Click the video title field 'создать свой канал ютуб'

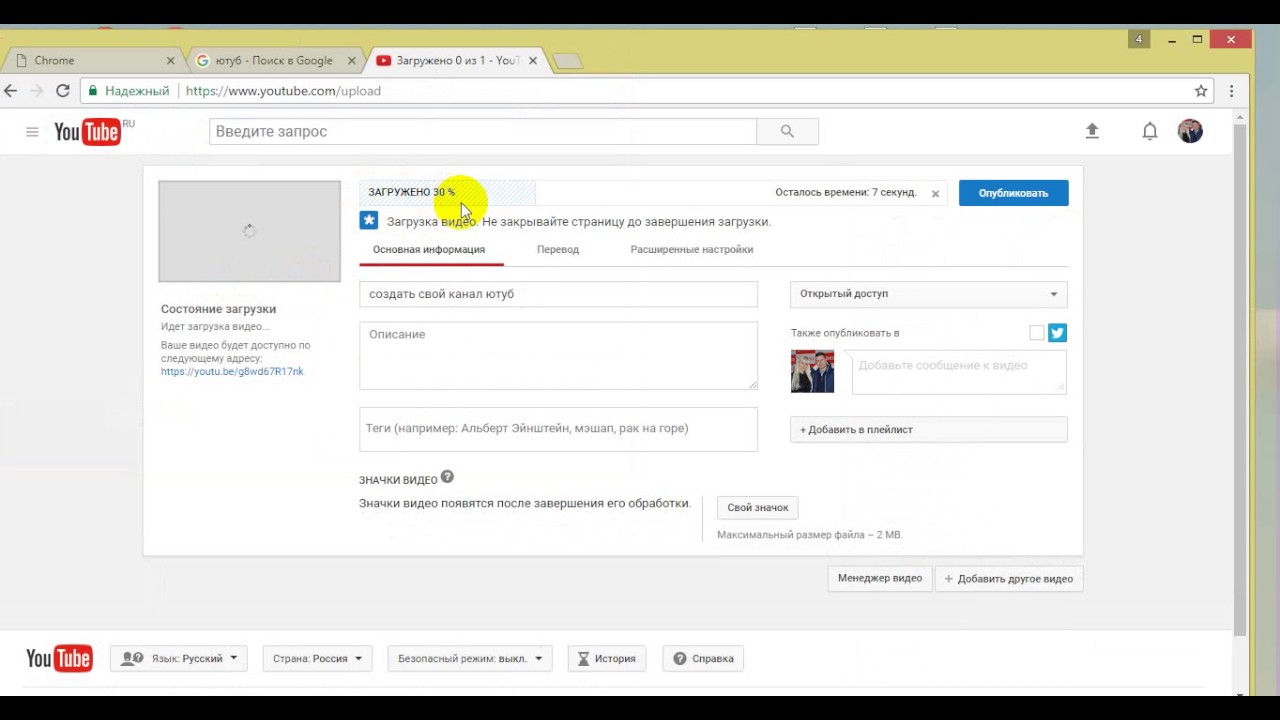click(x=558, y=294)
